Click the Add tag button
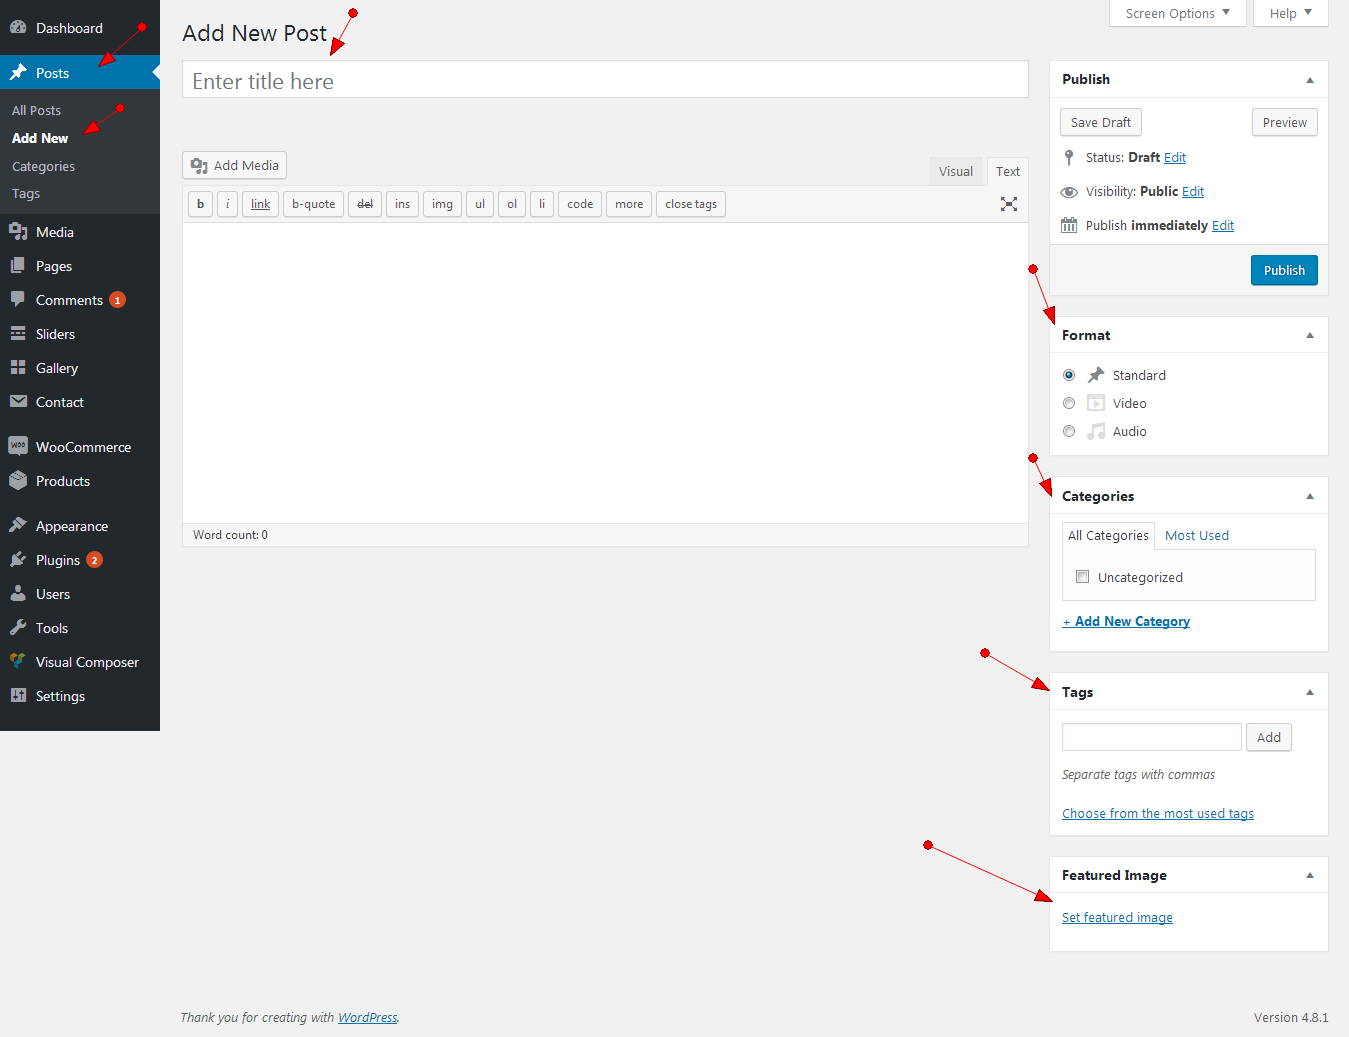The height and width of the screenshot is (1037, 1349). pyautogui.click(x=1268, y=737)
